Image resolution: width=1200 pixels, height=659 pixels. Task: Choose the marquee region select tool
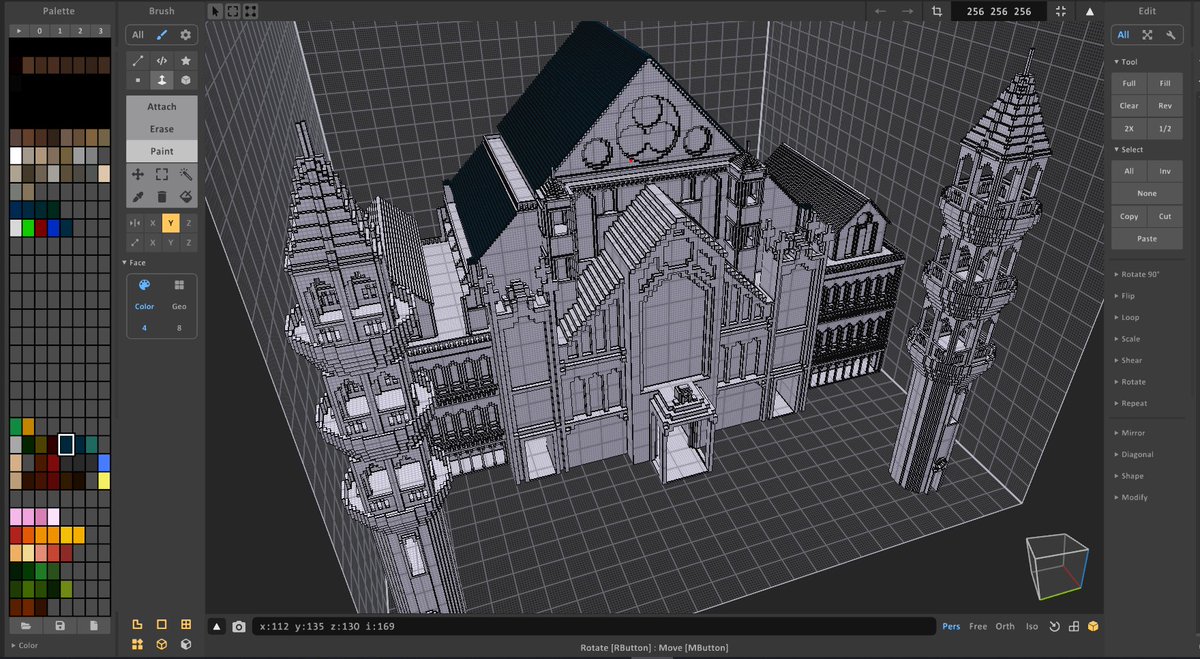[x=162, y=174]
